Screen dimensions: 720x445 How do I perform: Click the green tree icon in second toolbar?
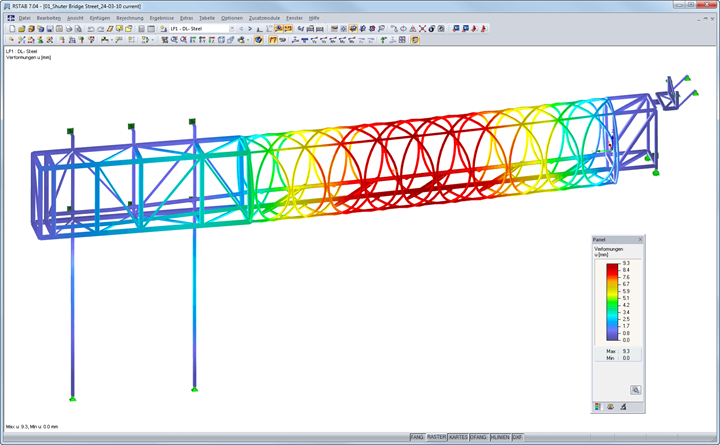pyautogui.click(x=383, y=40)
